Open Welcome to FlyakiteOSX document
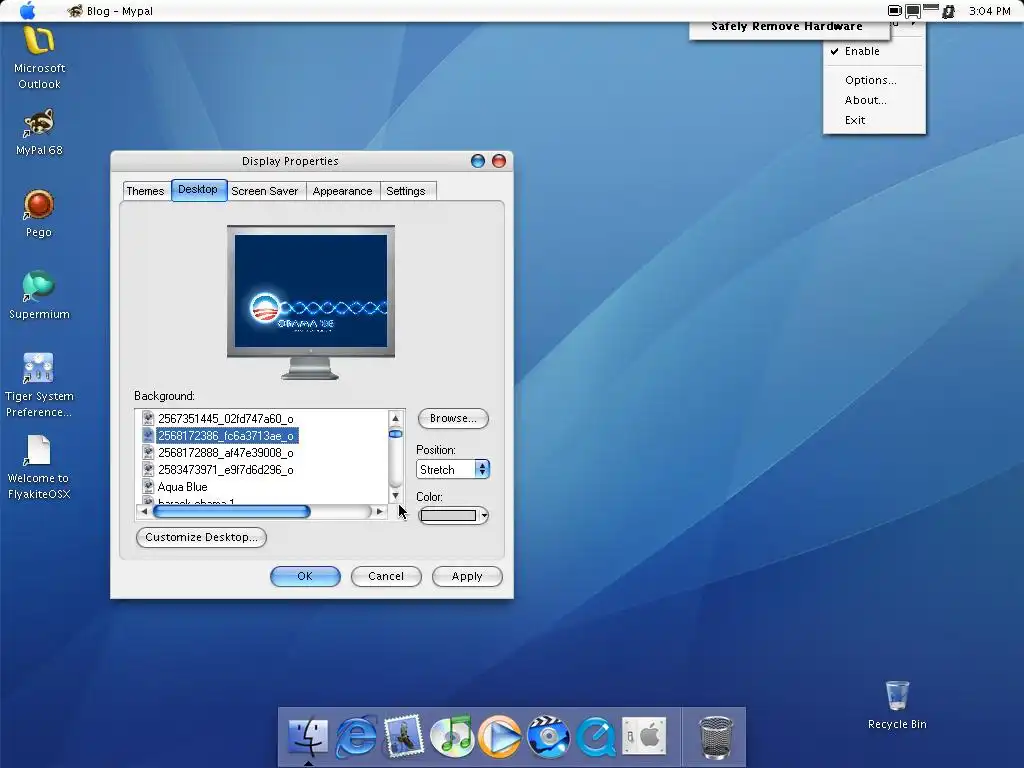The height and width of the screenshot is (768, 1024). pyautogui.click(x=39, y=468)
